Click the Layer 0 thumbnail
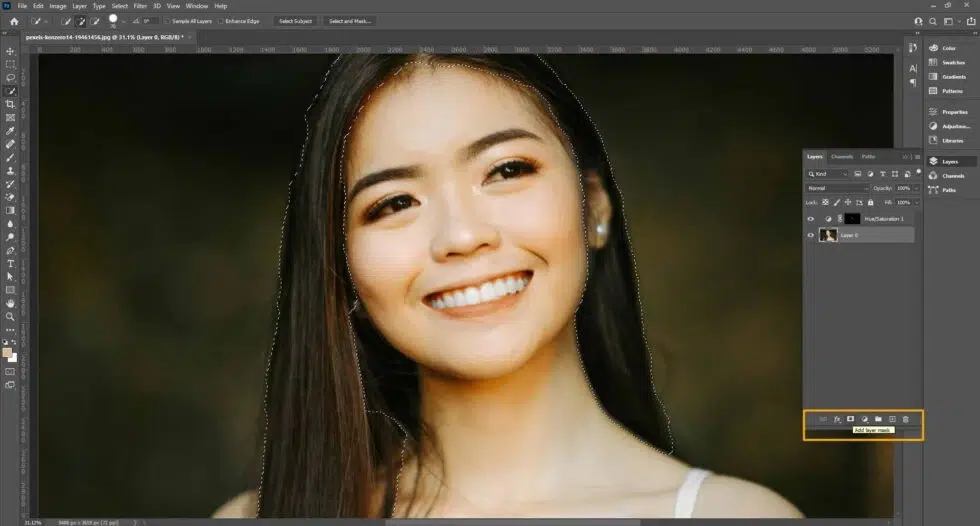The image size is (980, 526). 828,236
